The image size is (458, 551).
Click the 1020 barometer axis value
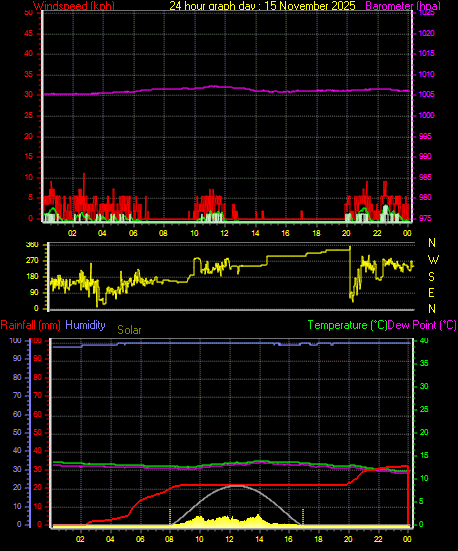pyautogui.click(x=426, y=33)
